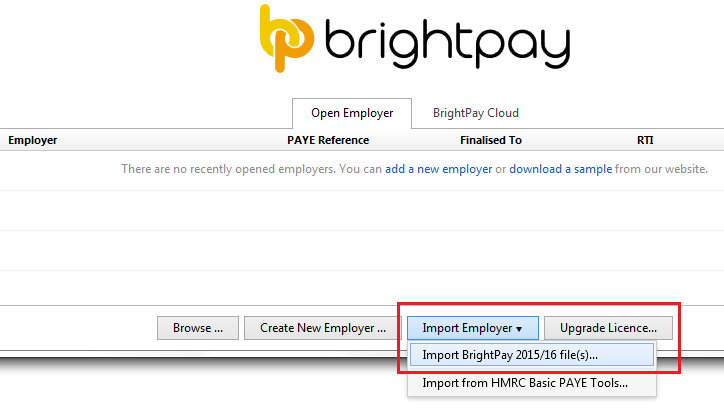
Task: Click Create New Employer ... button
Action: pyautogui.click(x=323, y=328)
